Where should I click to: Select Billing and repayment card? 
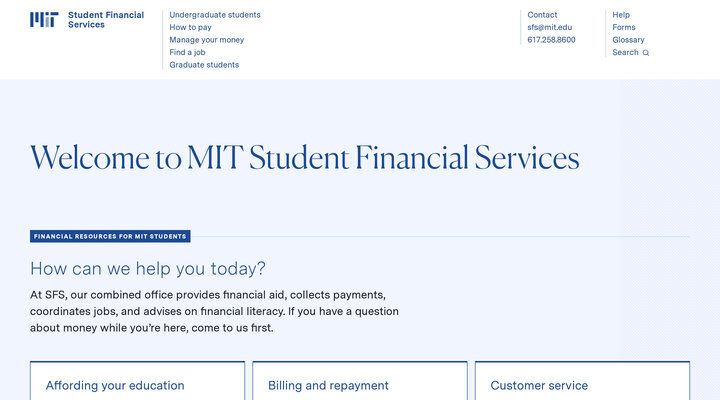click(x=328, y=385)
